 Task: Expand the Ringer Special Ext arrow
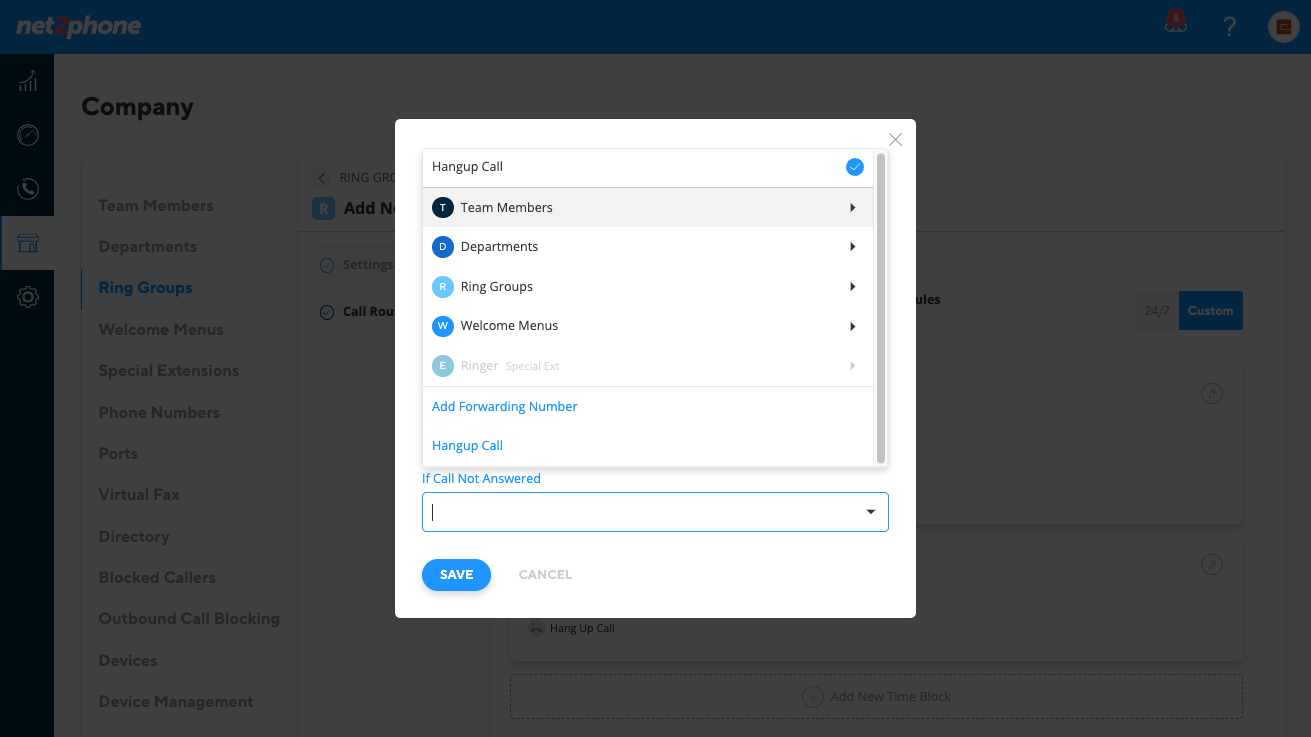[852, 366]
